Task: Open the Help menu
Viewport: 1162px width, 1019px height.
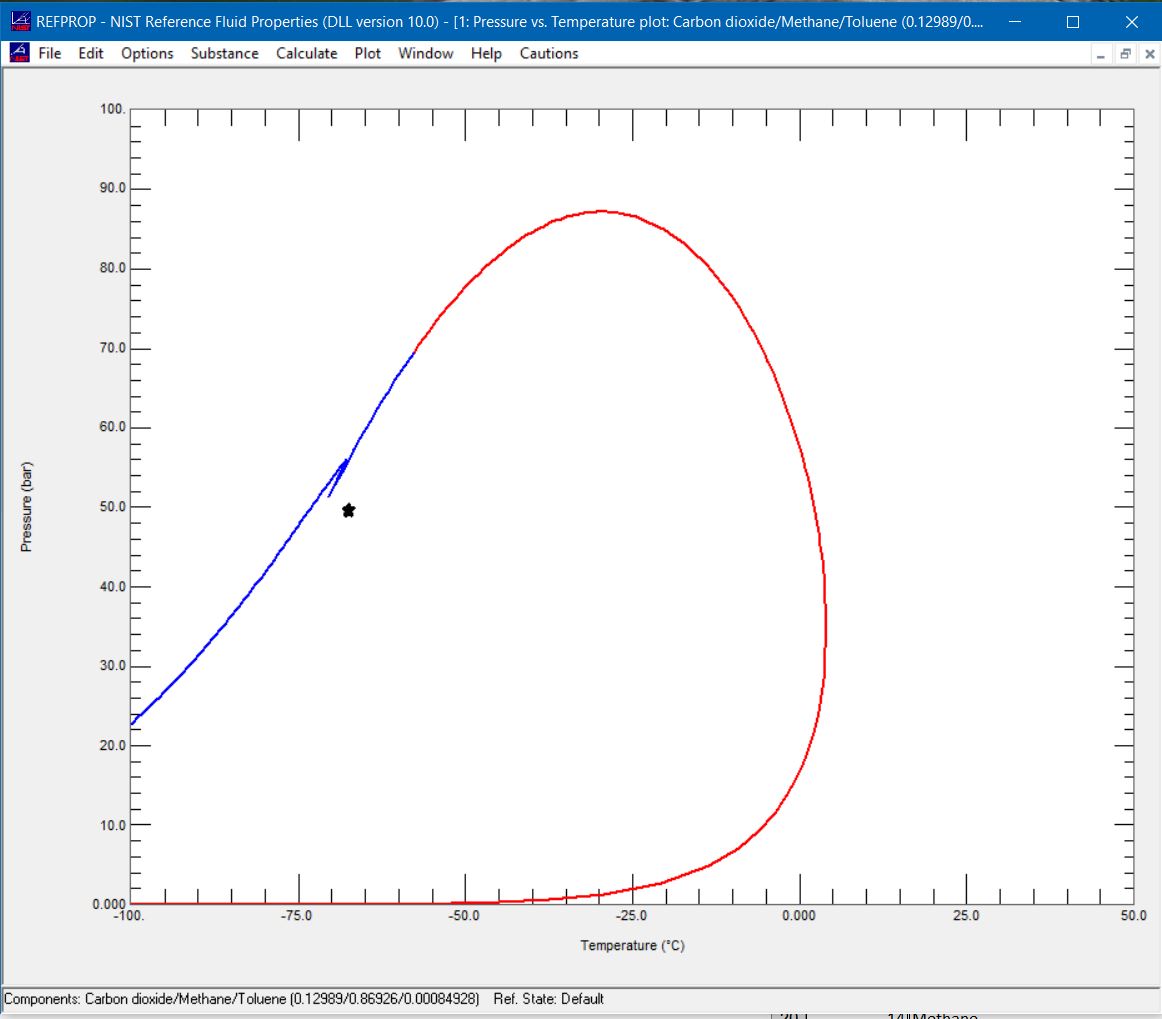Action: tap(486, 53)
